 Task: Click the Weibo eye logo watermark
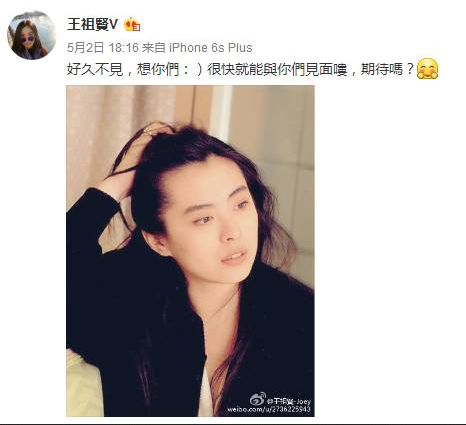click(x=258, y=399)
